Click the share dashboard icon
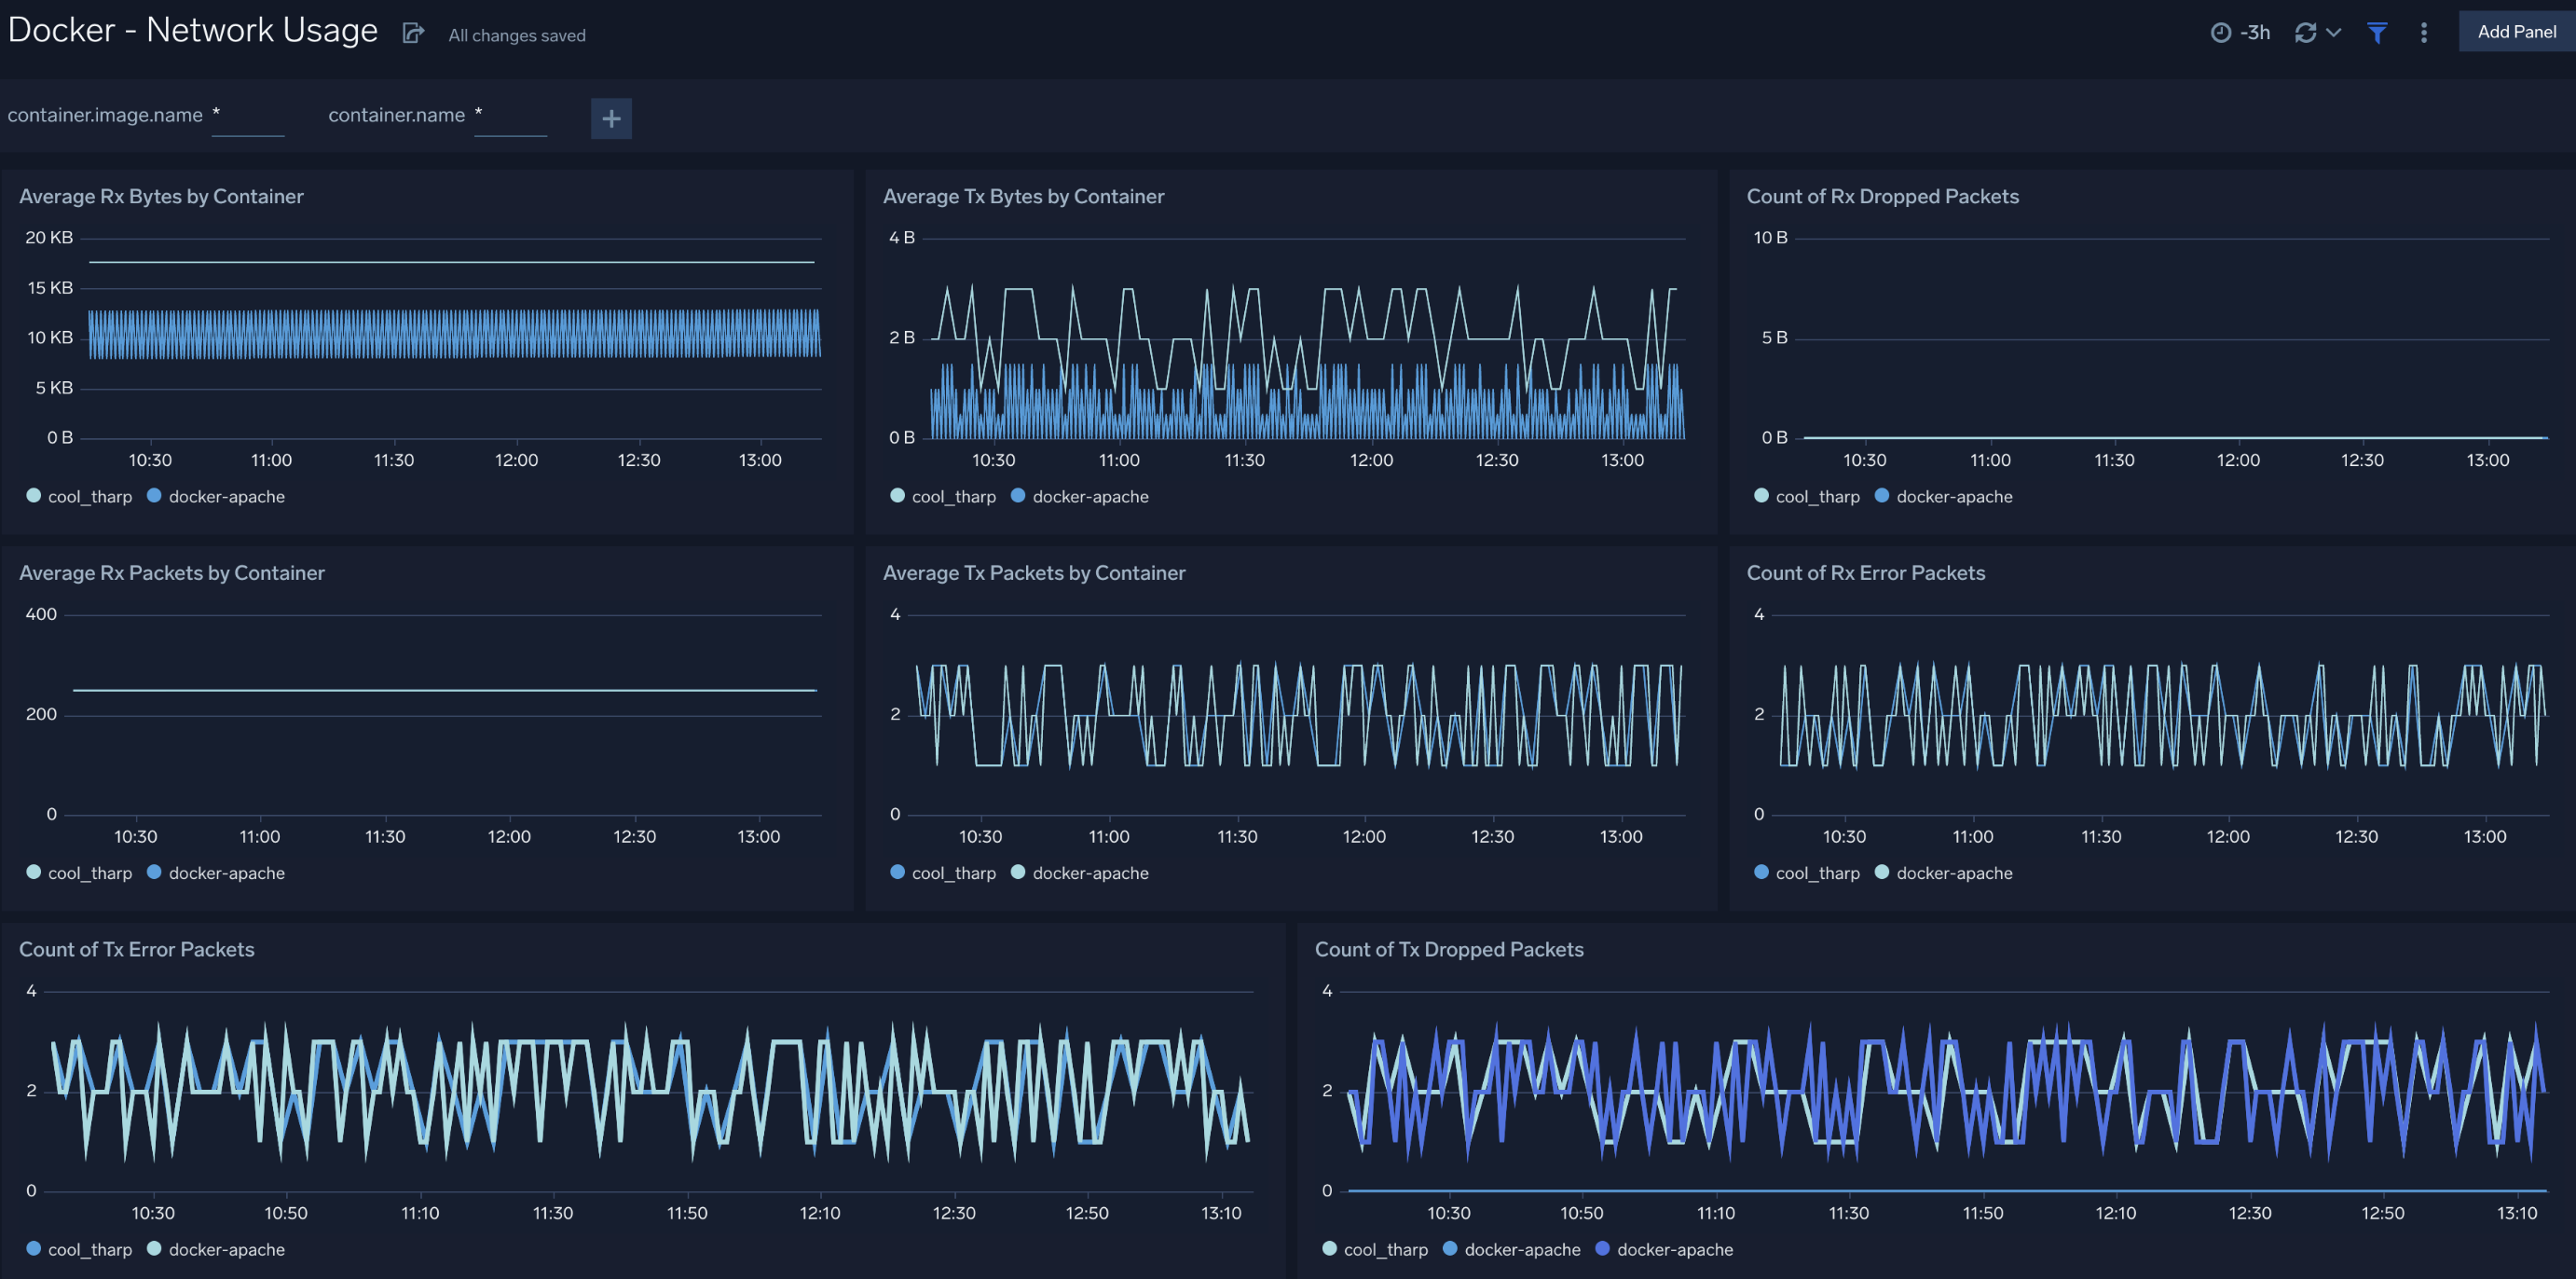Viewport: 2576px width, 1279px height. click(x=413, y=31)
